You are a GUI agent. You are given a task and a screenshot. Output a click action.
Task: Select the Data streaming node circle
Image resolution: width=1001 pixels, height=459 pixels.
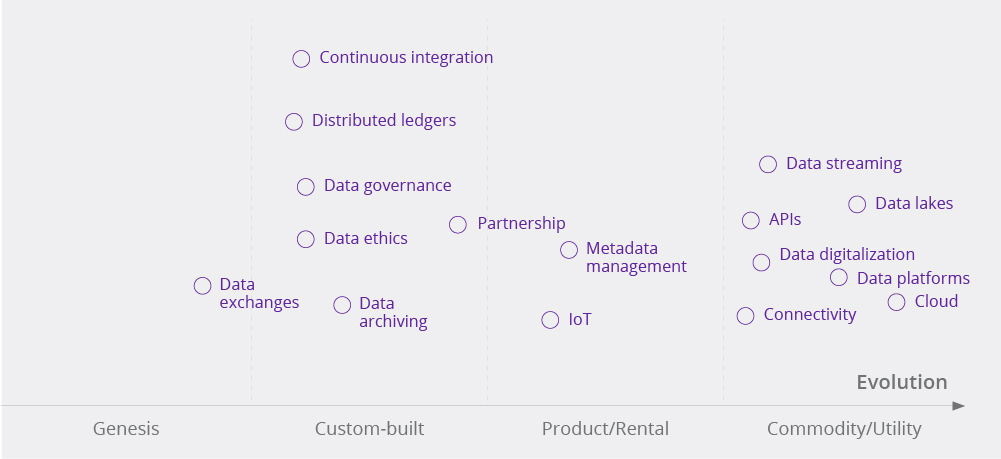[x=768, y=165]
